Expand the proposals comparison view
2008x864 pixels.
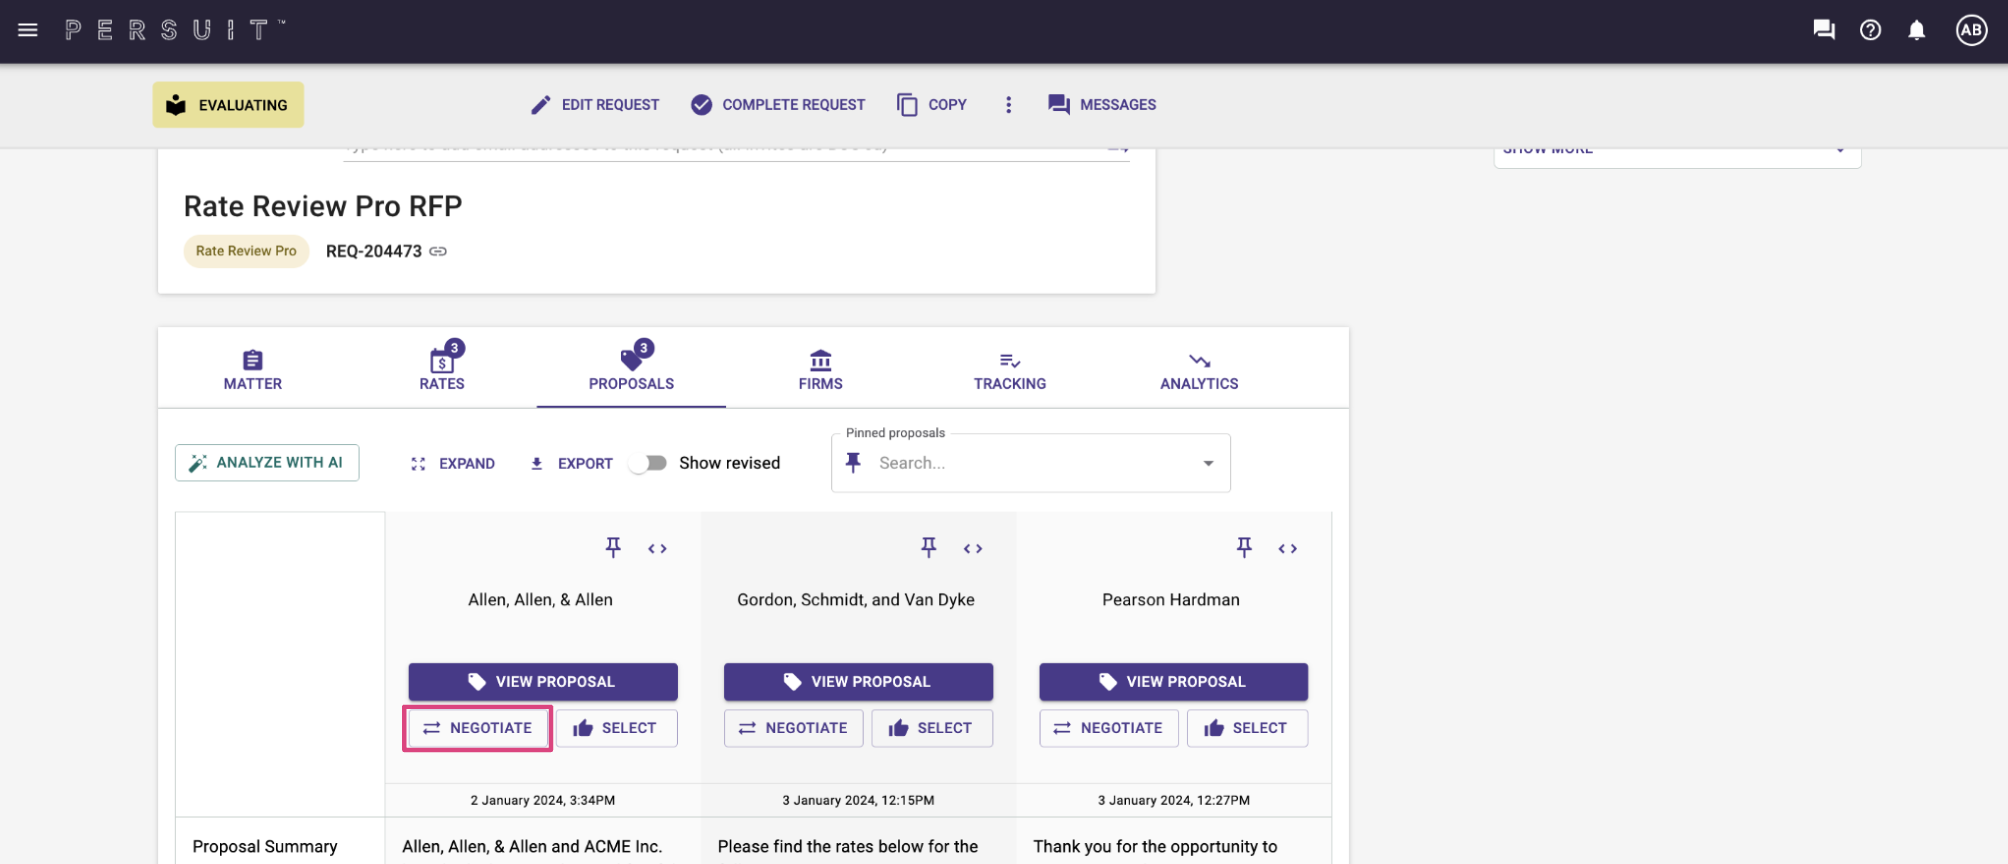coord(452,464)
